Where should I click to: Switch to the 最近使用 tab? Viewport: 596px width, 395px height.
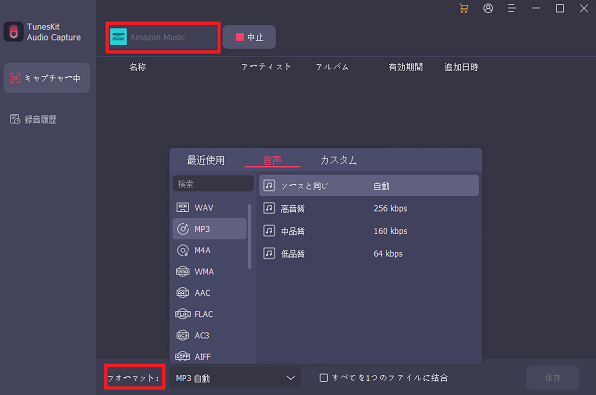coord(206,160)
